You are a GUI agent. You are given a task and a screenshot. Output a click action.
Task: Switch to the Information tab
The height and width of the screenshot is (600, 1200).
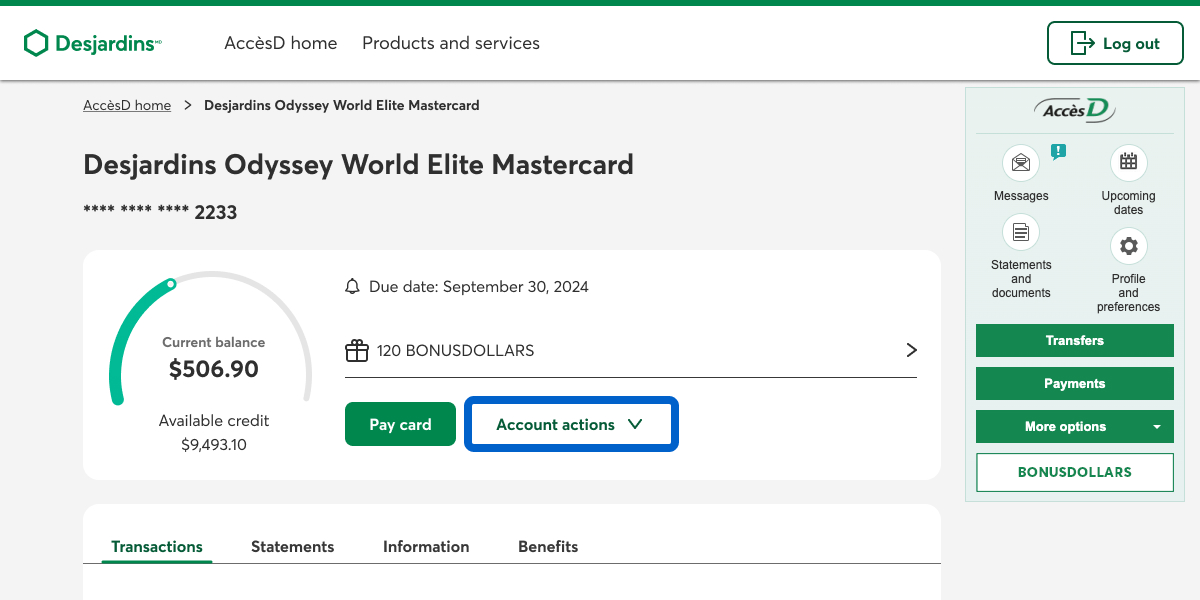click(426, 546)
